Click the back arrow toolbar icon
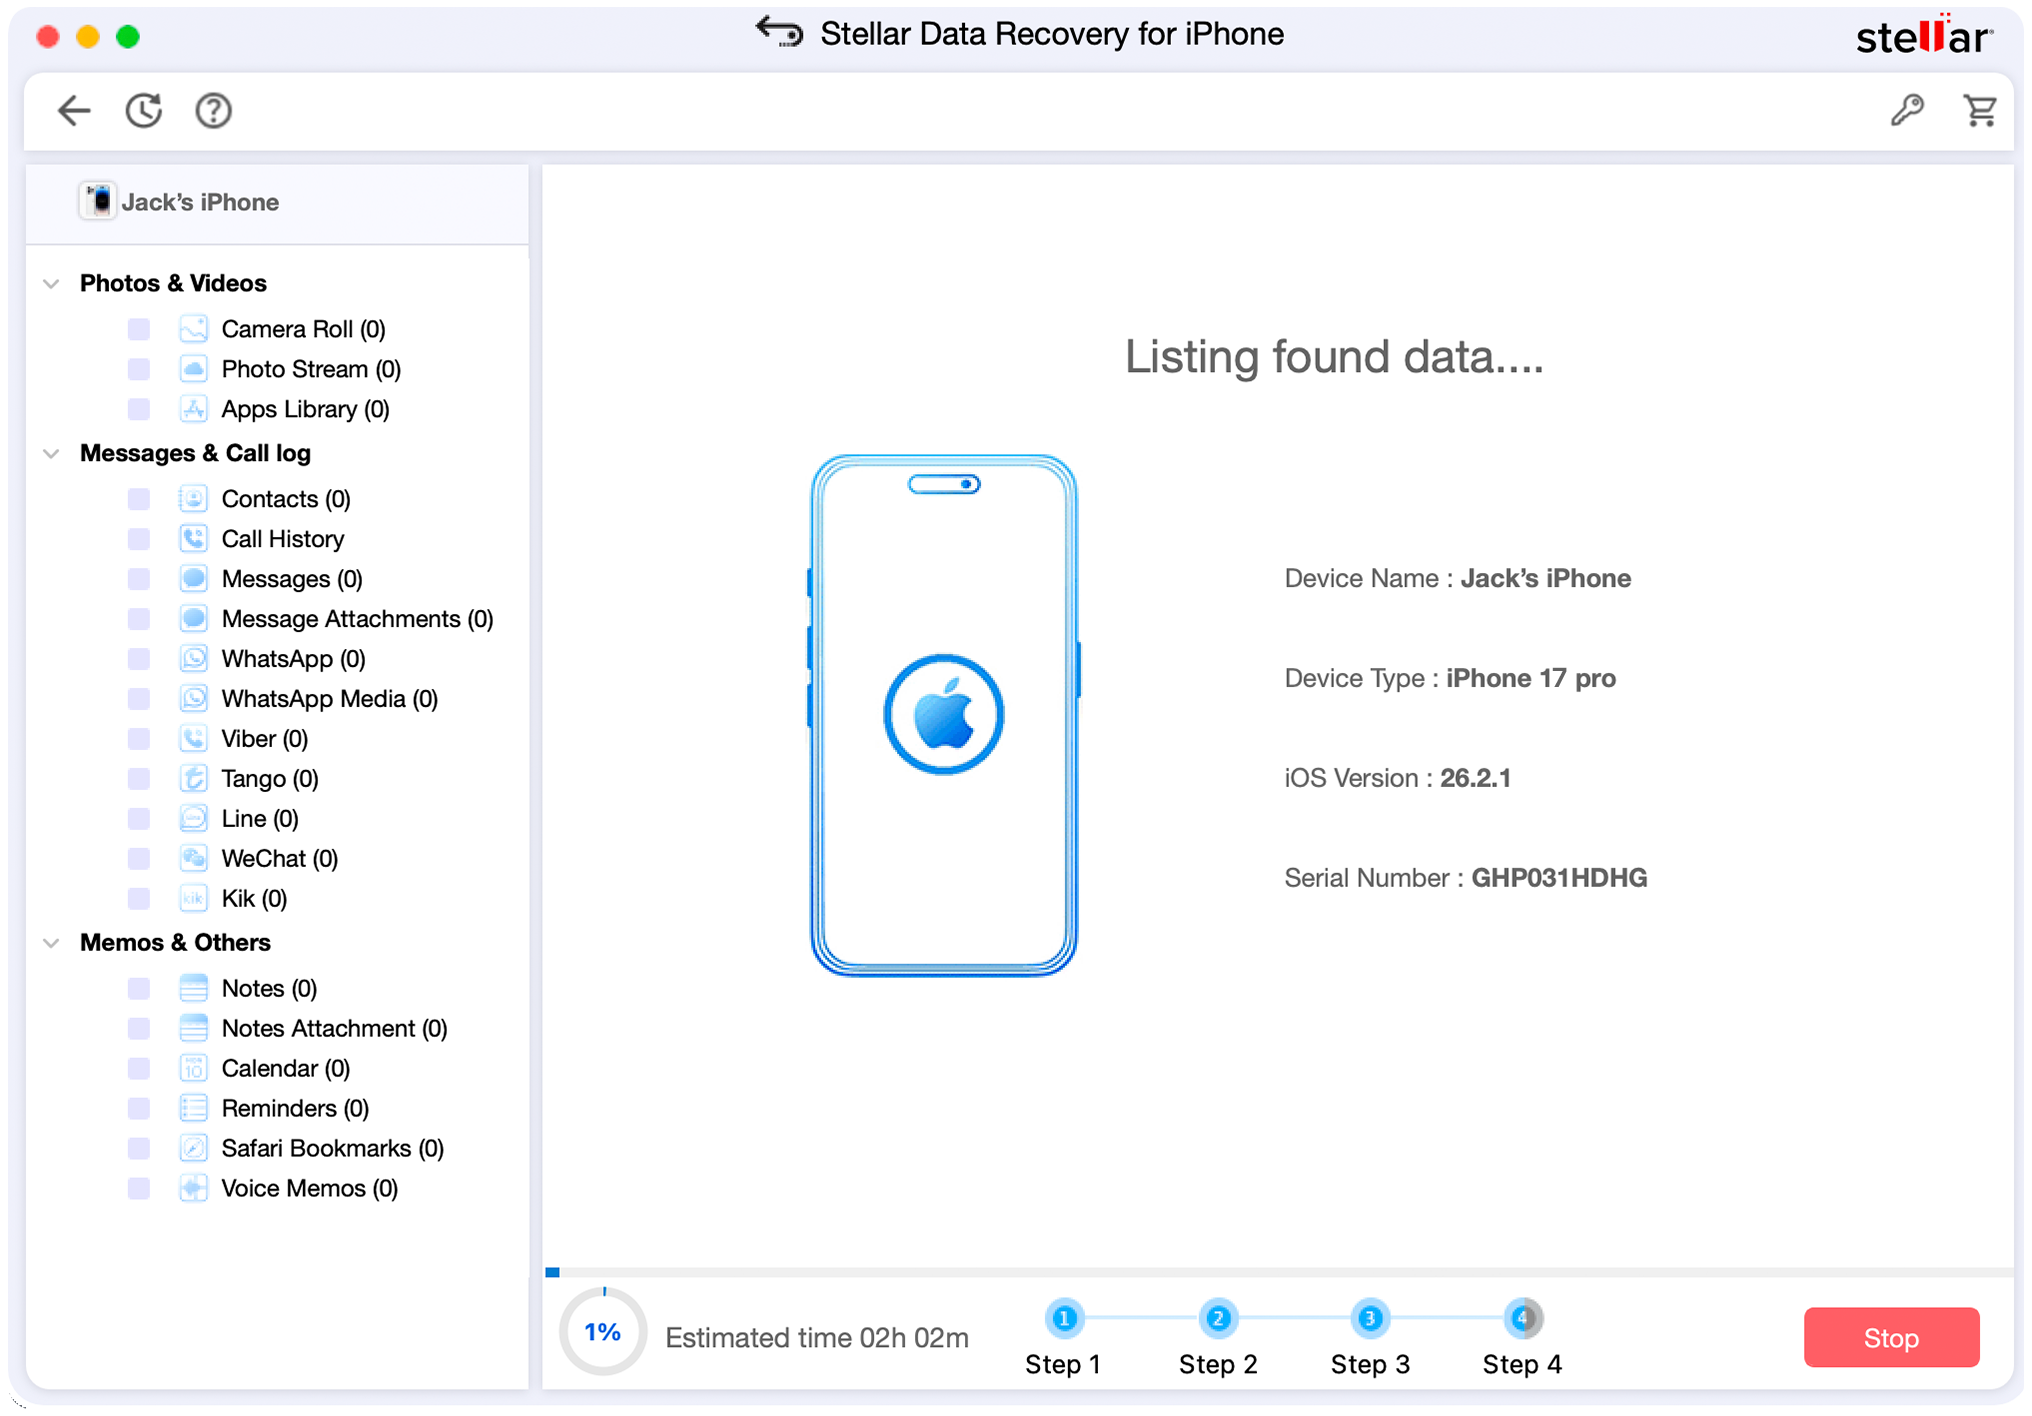The width and height of the screenshot is (2032, 1416). pyautogui.click(x=74, y=110)
